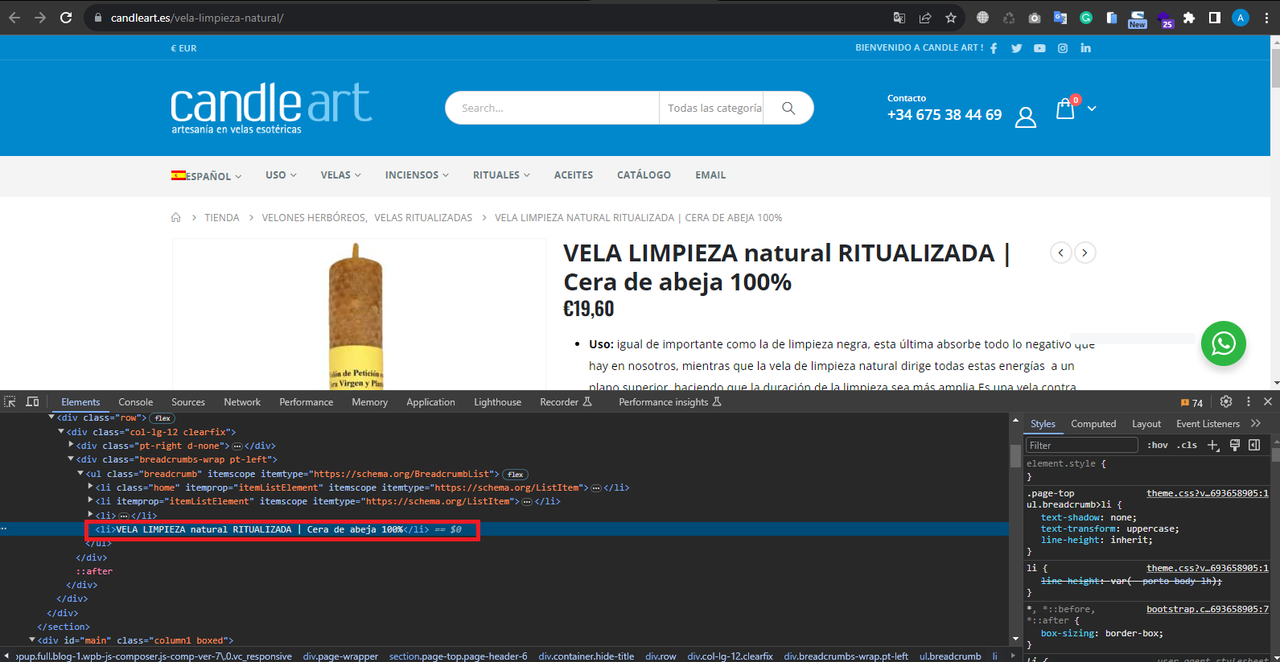Expand the USO menu
Viewport: 1280px width, 662px height.
[x=281, y=175]
